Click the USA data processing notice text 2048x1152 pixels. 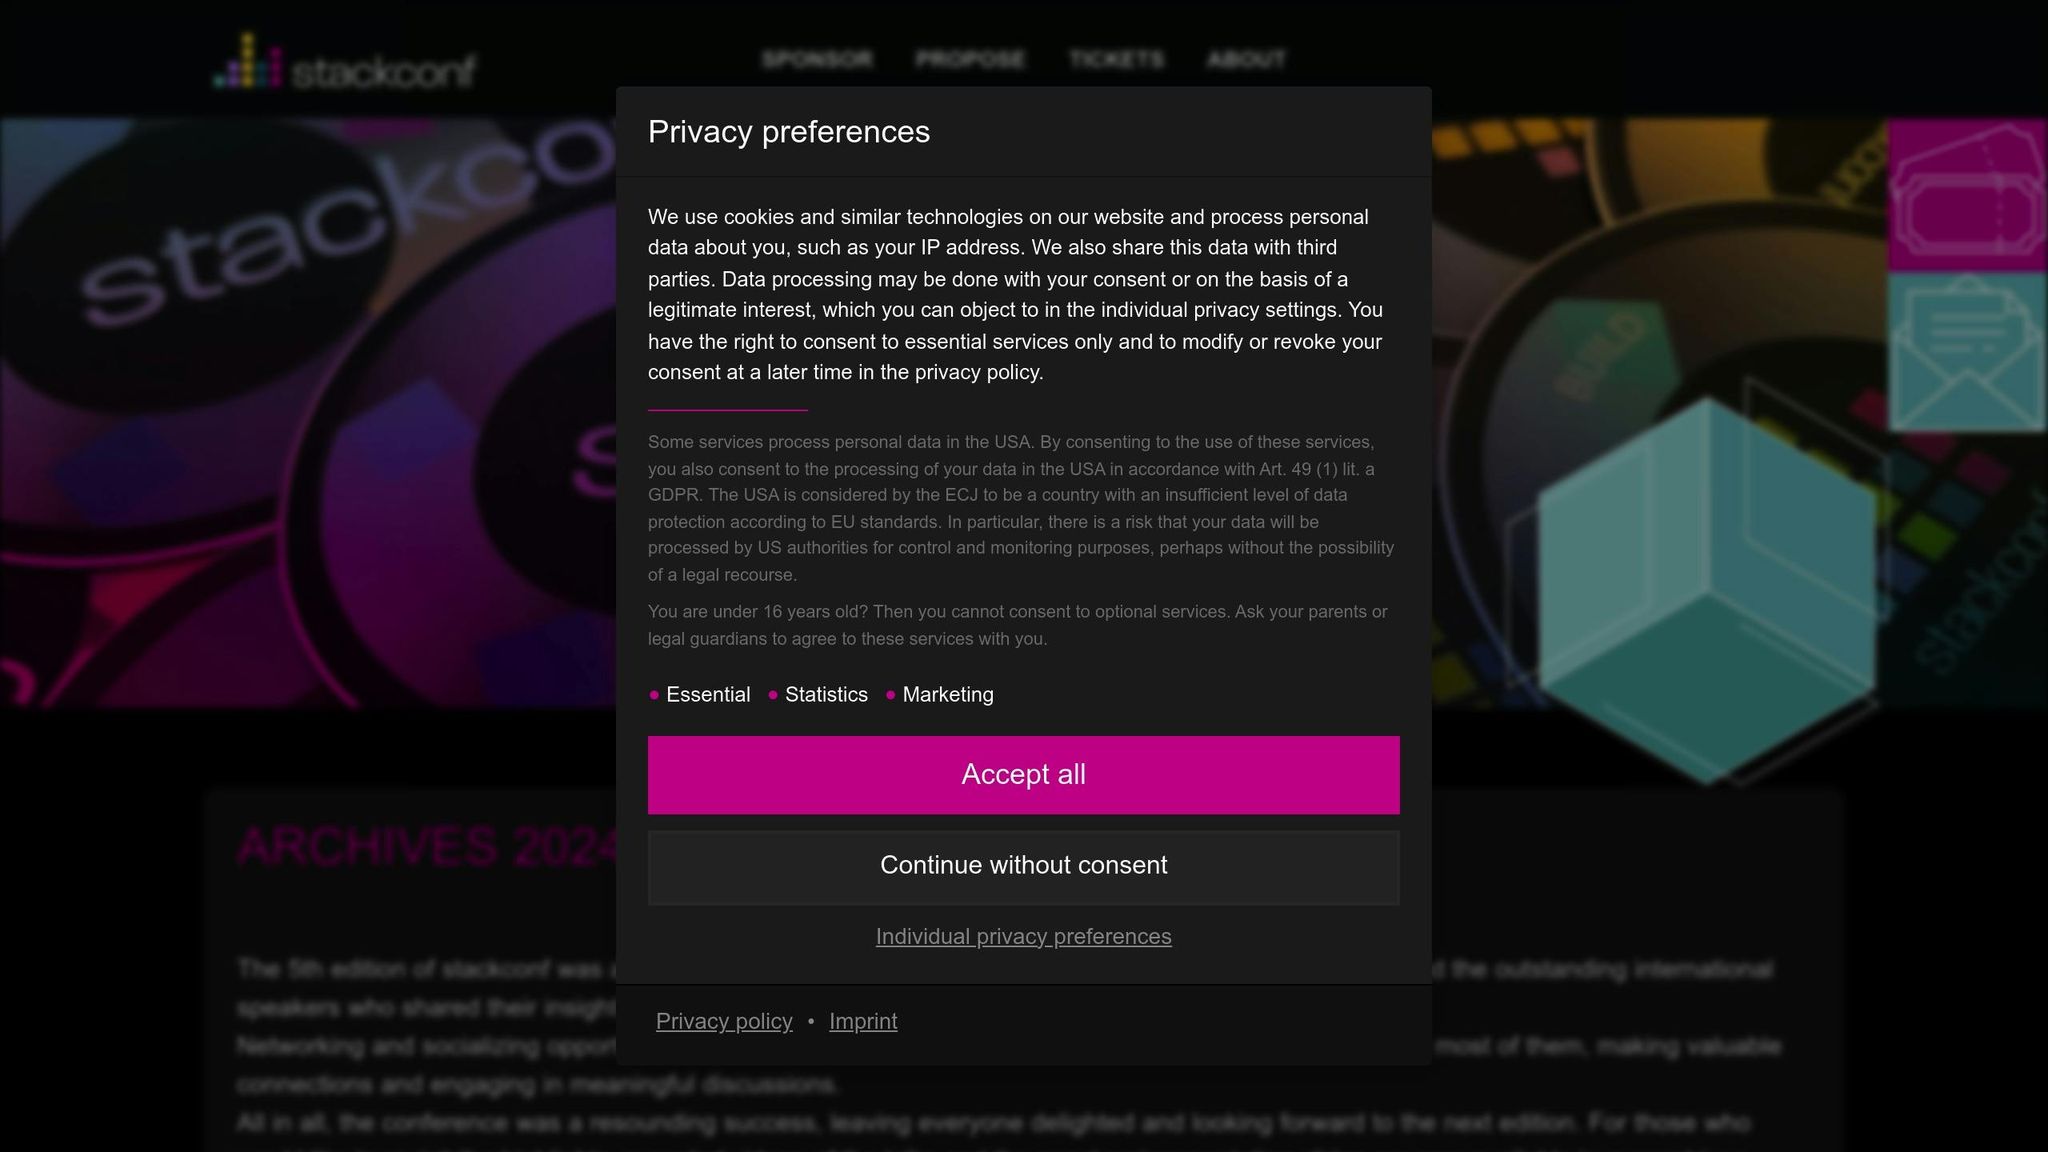pyautogui.click(x=1020, y=508)
